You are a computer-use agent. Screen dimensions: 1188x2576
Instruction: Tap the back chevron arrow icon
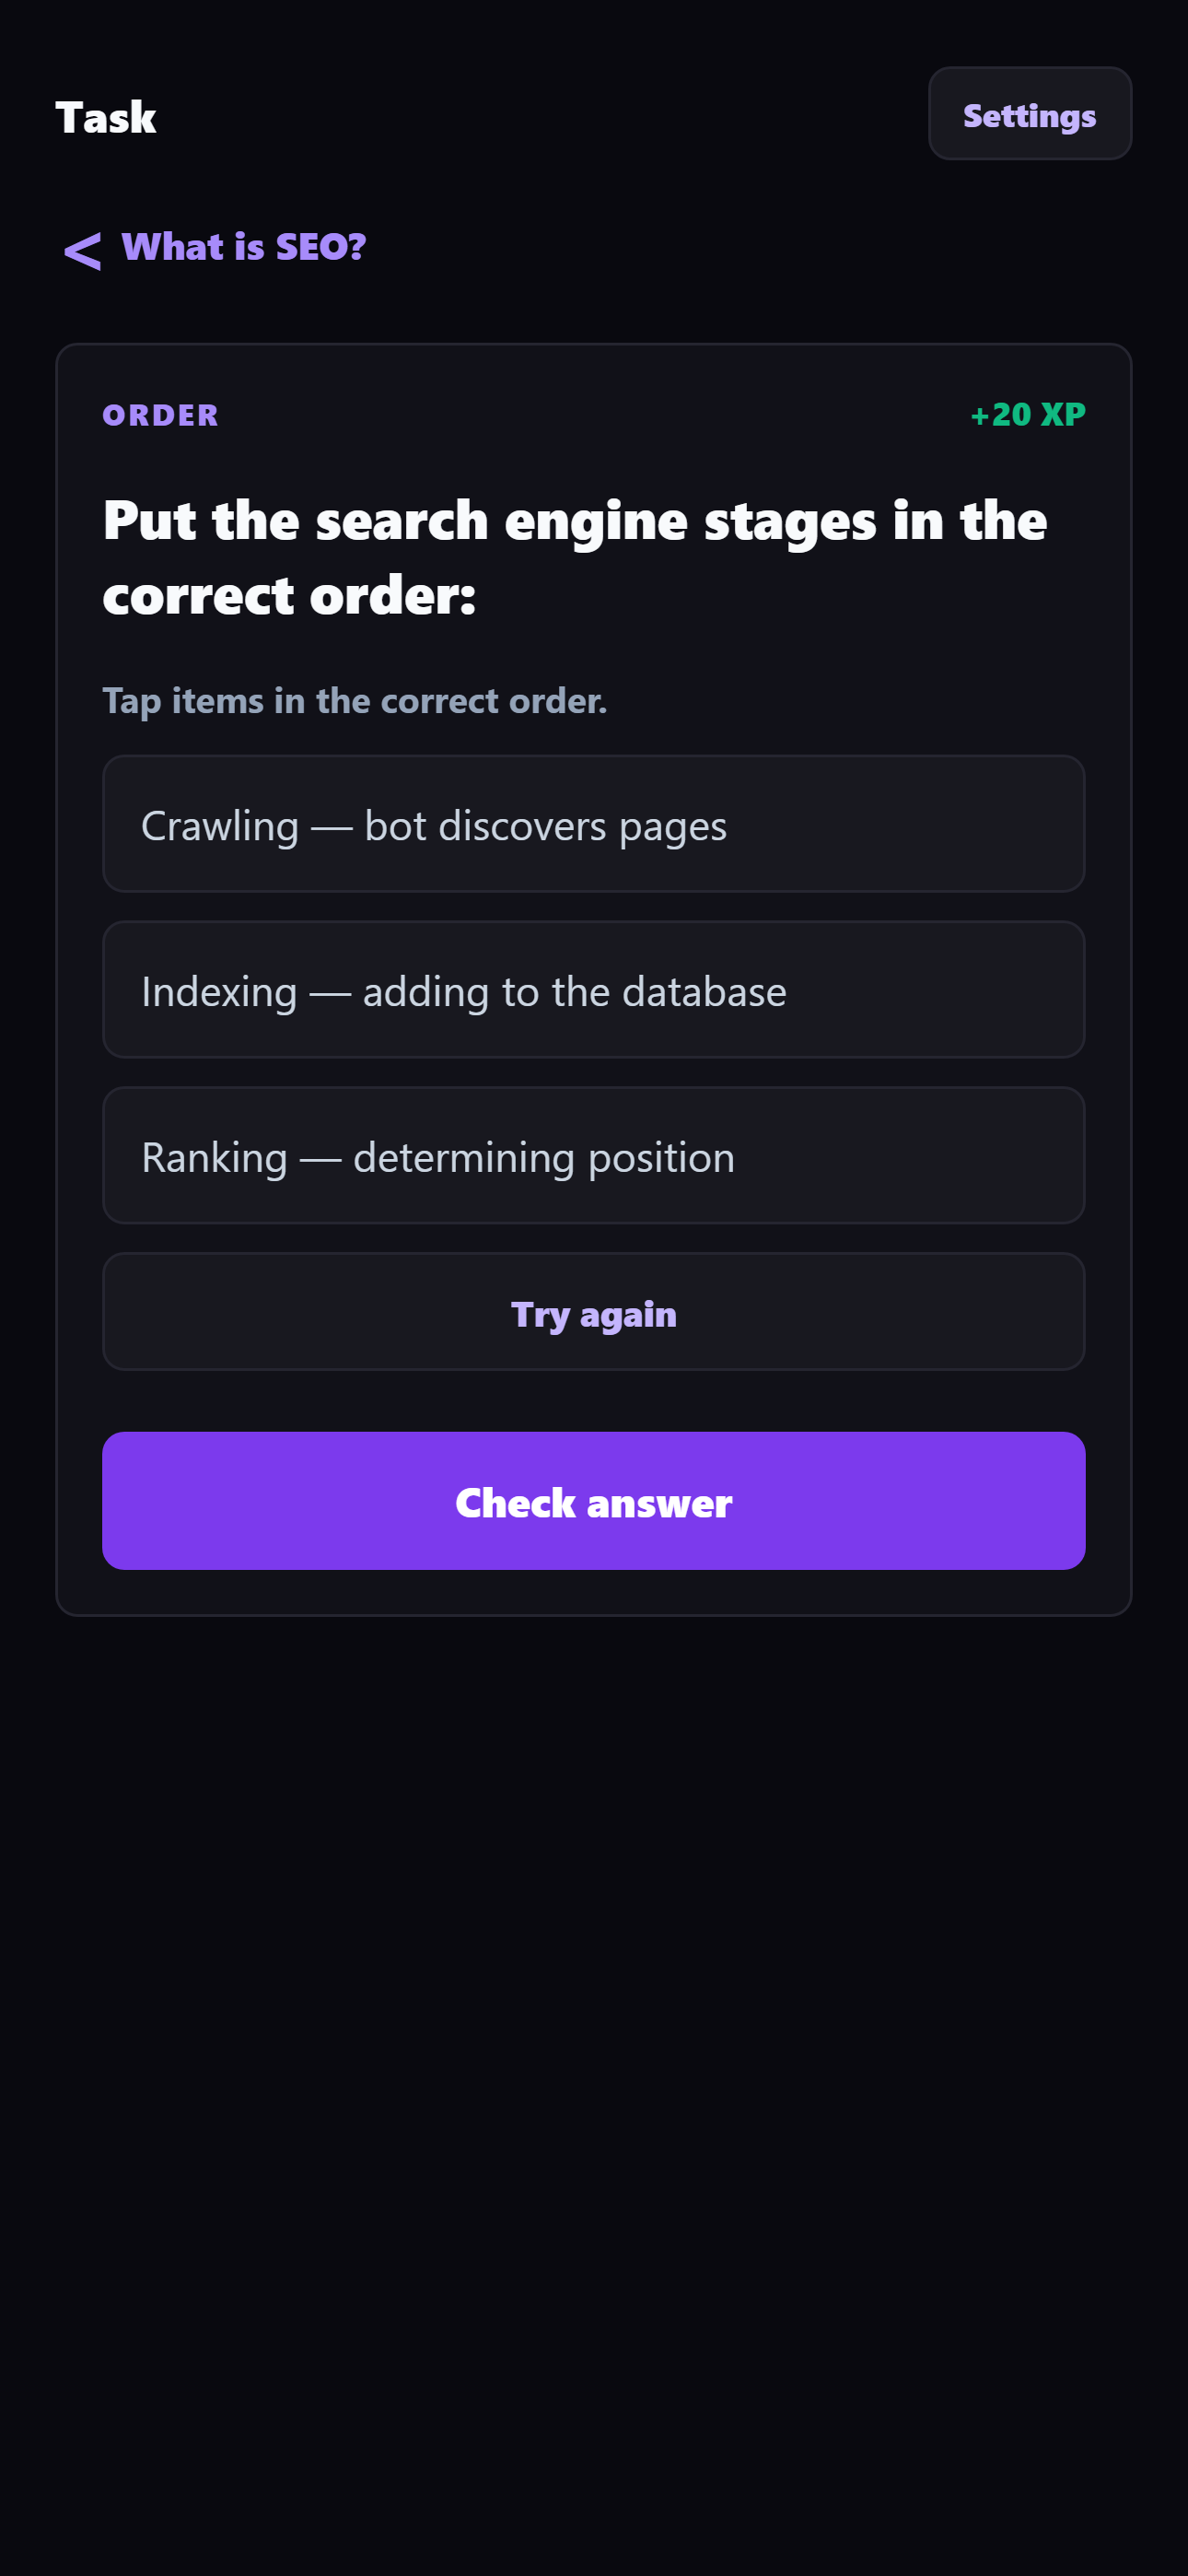82,250
